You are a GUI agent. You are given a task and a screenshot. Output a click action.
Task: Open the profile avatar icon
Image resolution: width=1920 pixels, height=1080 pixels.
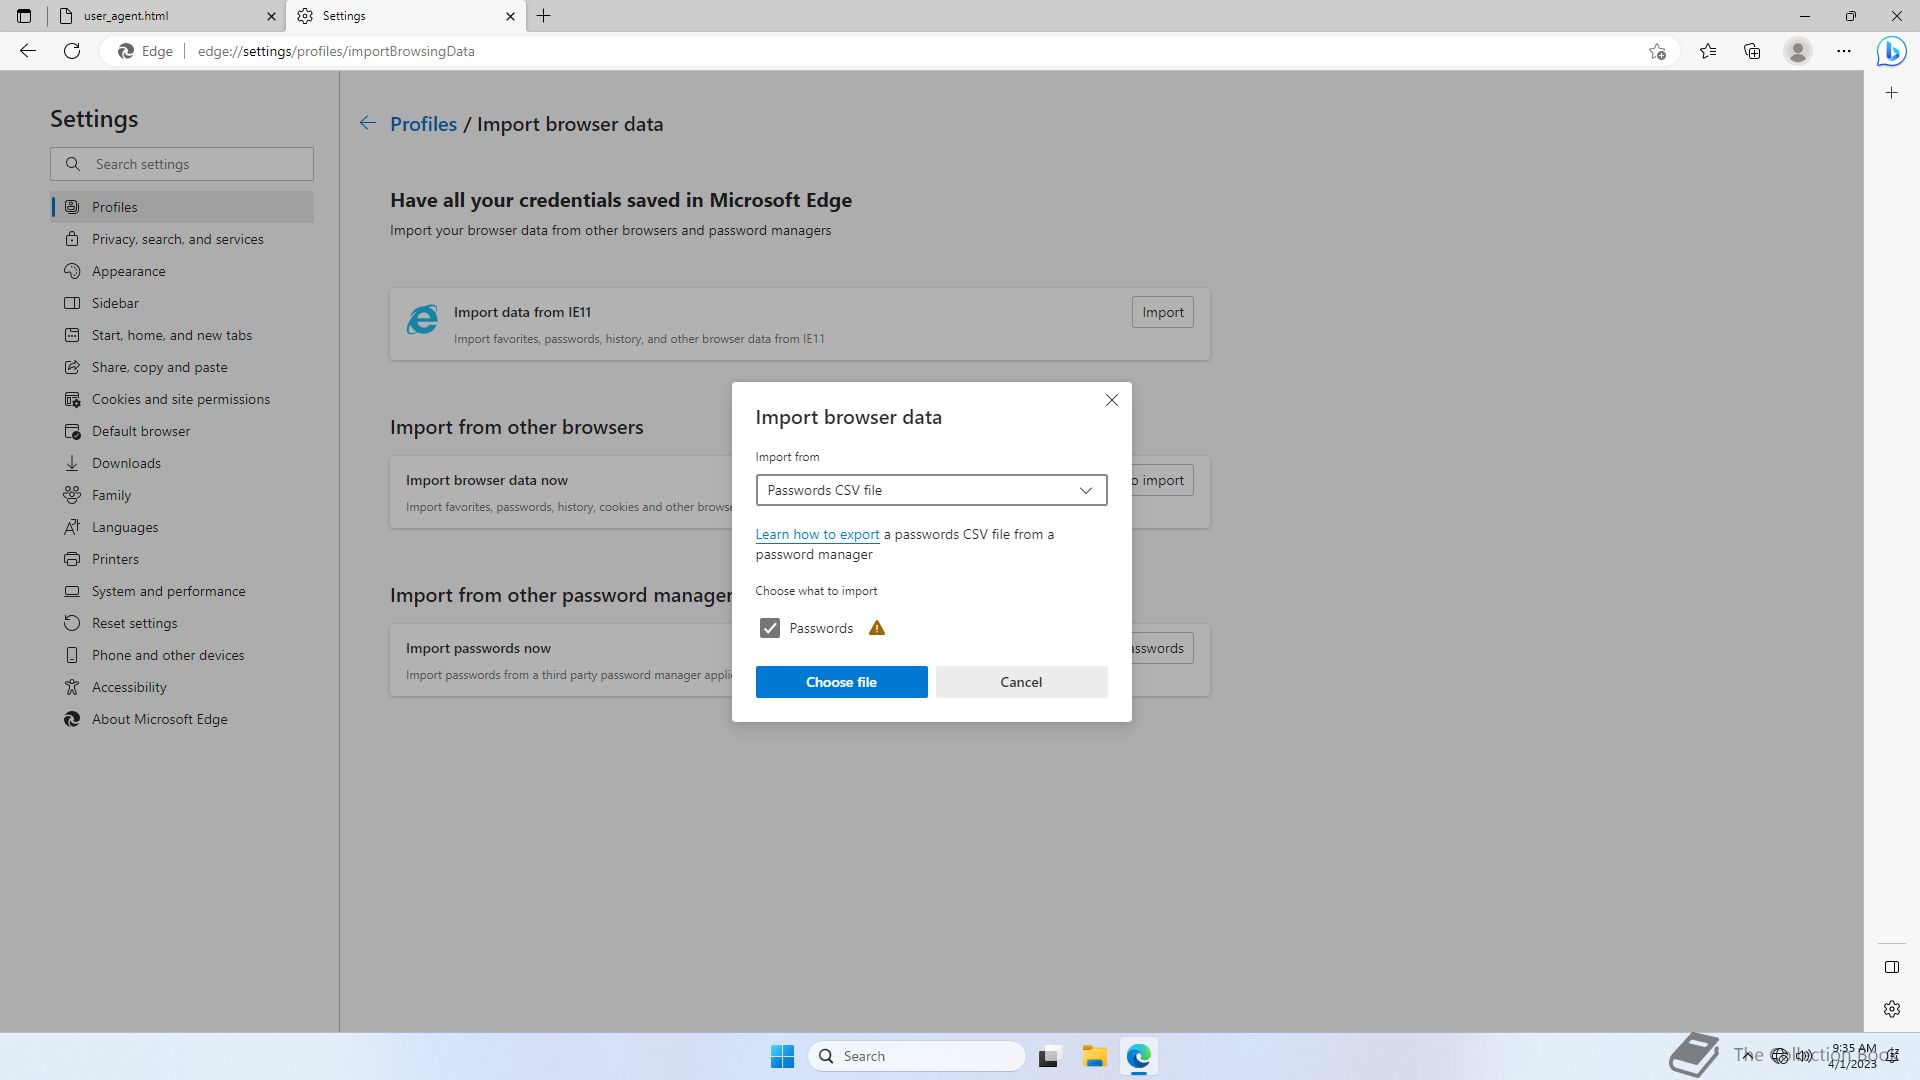pos(1797,51)
